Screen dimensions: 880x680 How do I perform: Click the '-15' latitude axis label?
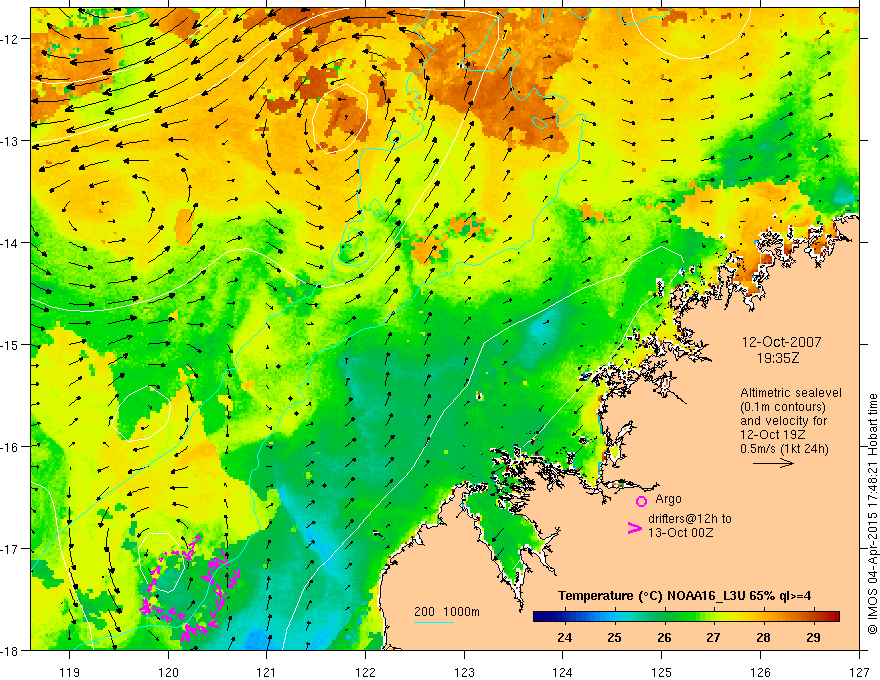point(10,344)
